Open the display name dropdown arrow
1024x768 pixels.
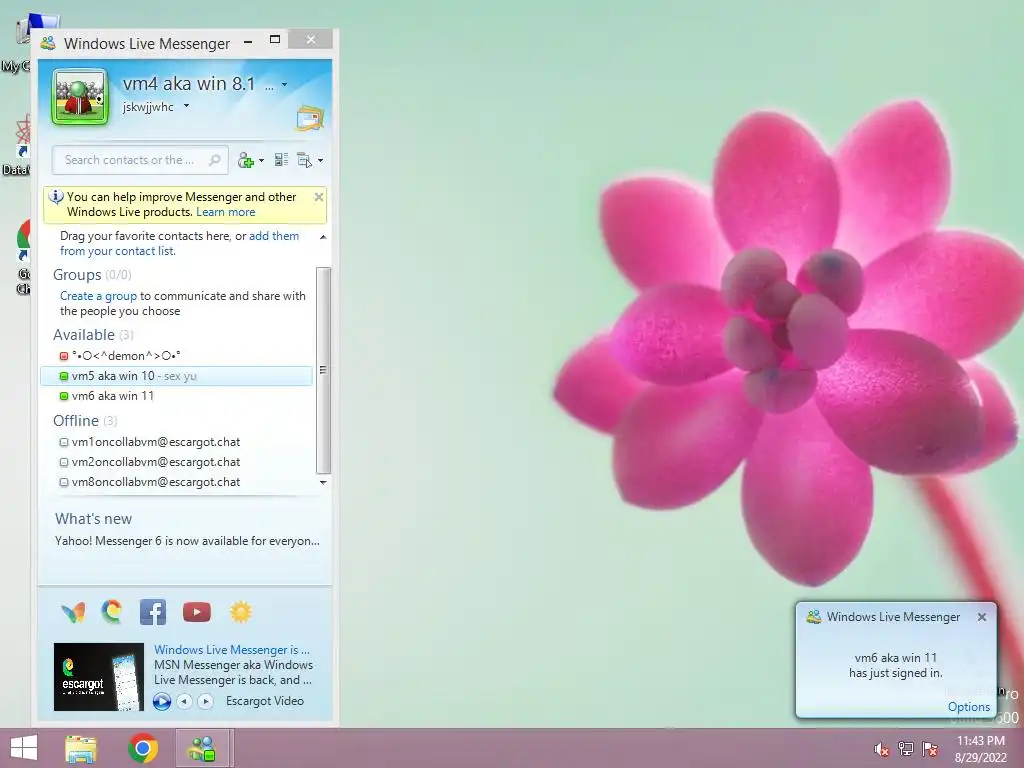click(284, 84)
